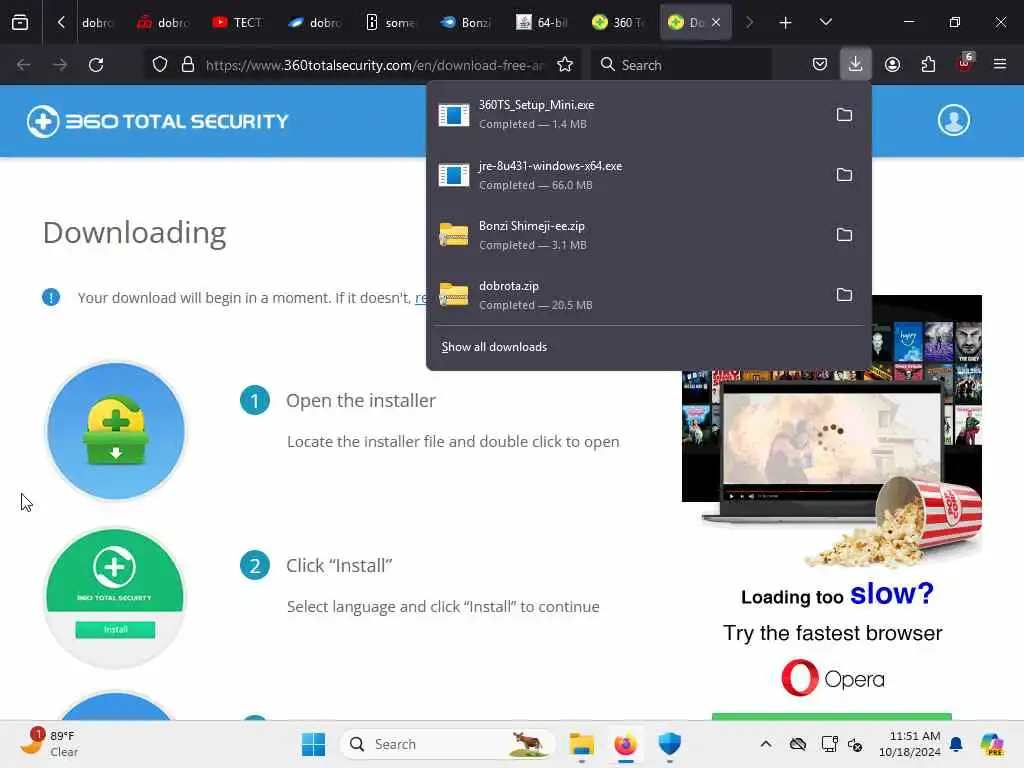Open the Bonzi Shimeji-ee.zip download
Image resolution: width=1024 pixels, height=768 pixels.
627,234
